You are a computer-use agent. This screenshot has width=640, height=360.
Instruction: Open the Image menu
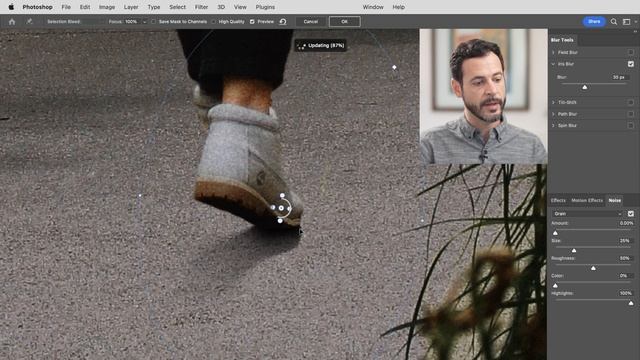pyautogui.click(x=107, y=7)
